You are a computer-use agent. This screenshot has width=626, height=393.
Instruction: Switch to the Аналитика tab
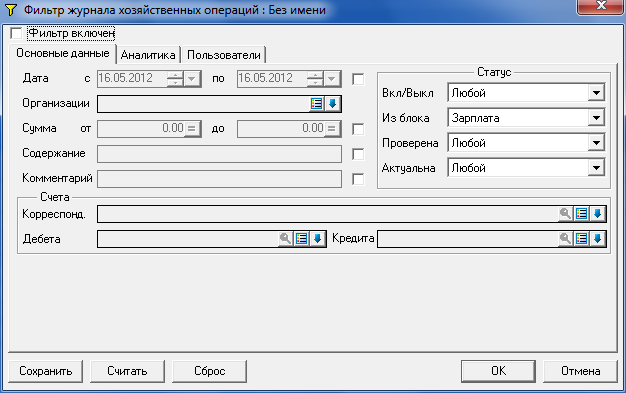point(148,55)
